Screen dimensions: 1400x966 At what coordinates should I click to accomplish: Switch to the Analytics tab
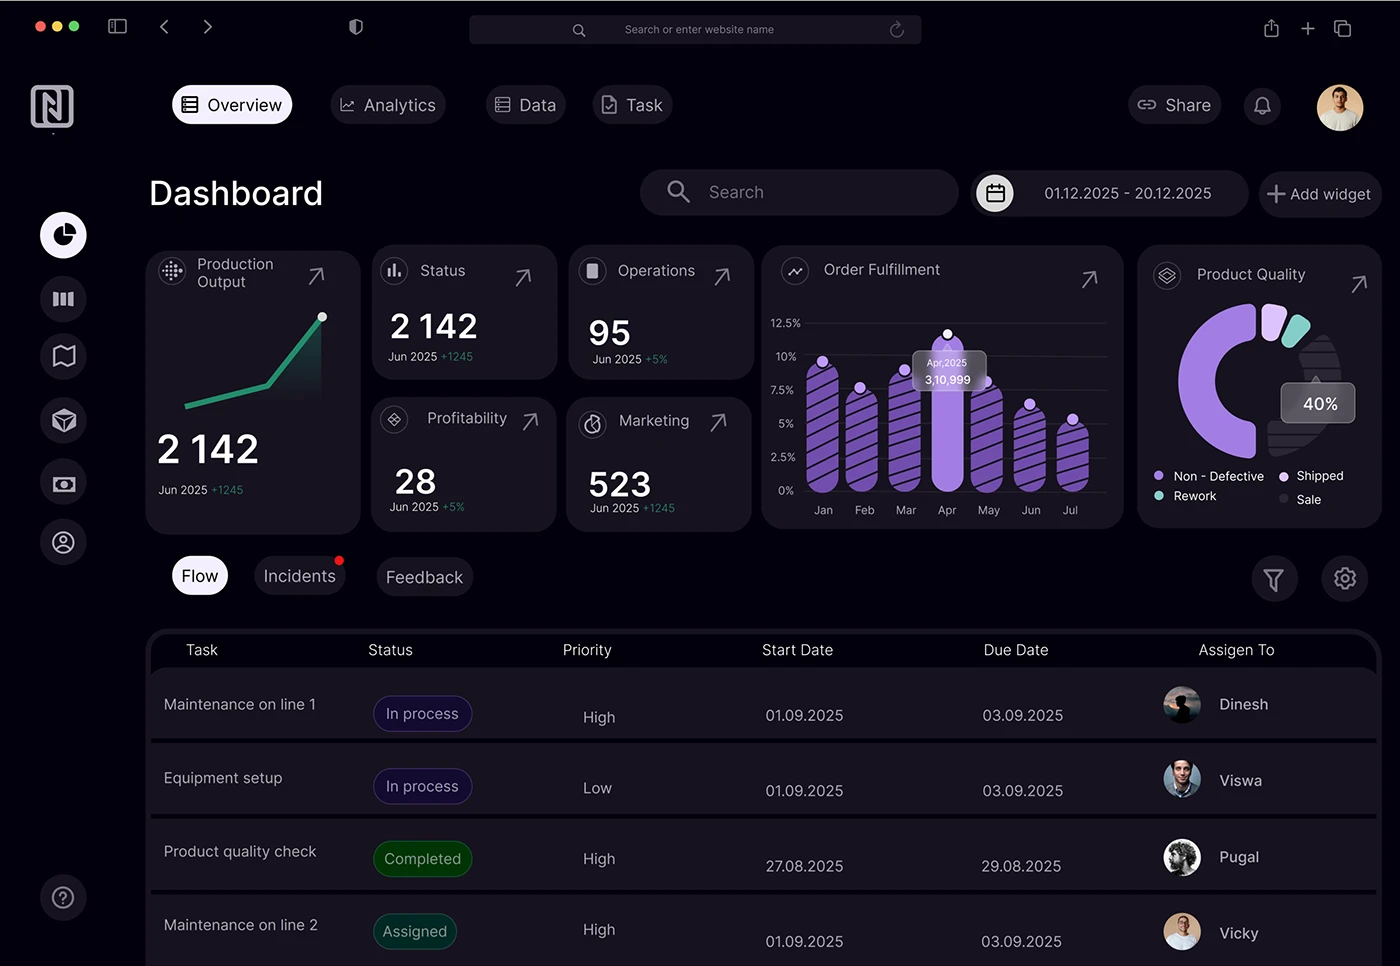tap(388, 104)
